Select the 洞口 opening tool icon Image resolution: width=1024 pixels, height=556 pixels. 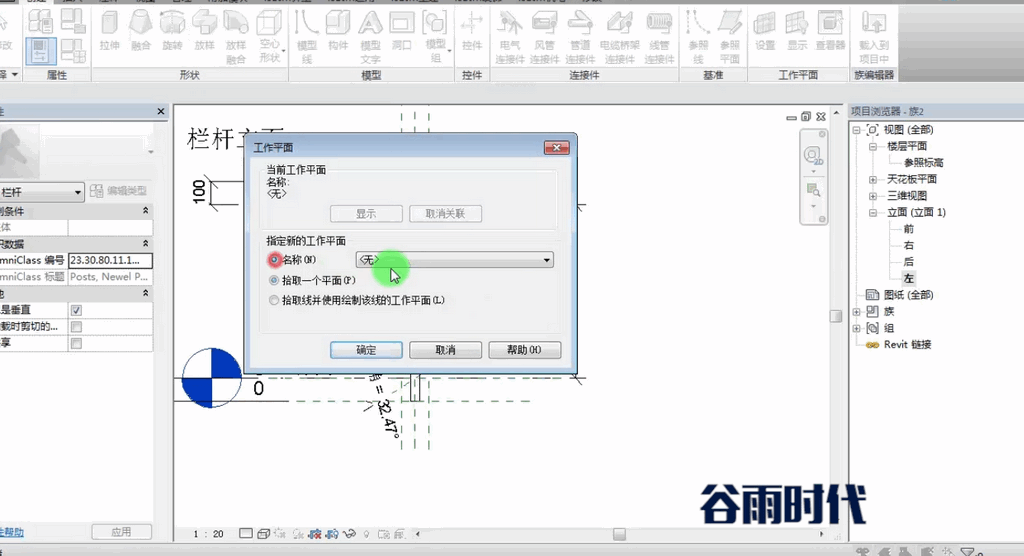pos(402,31)
